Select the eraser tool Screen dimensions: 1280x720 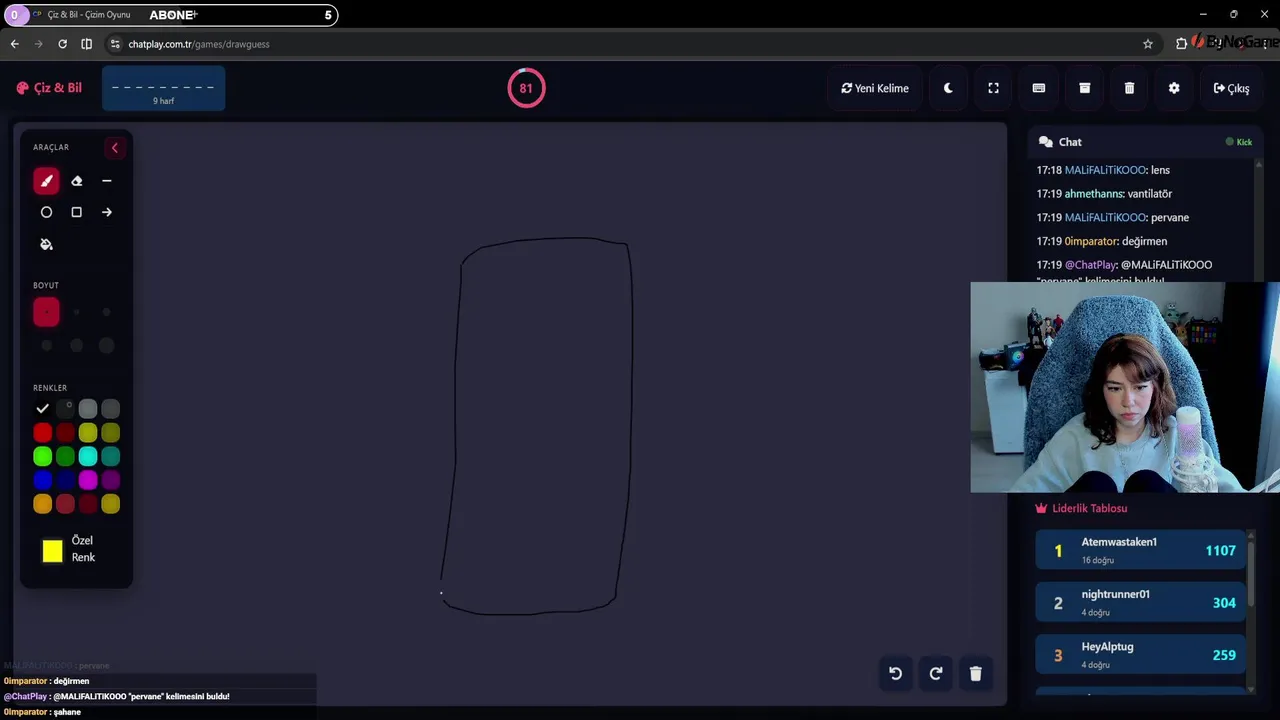(76, 181)
